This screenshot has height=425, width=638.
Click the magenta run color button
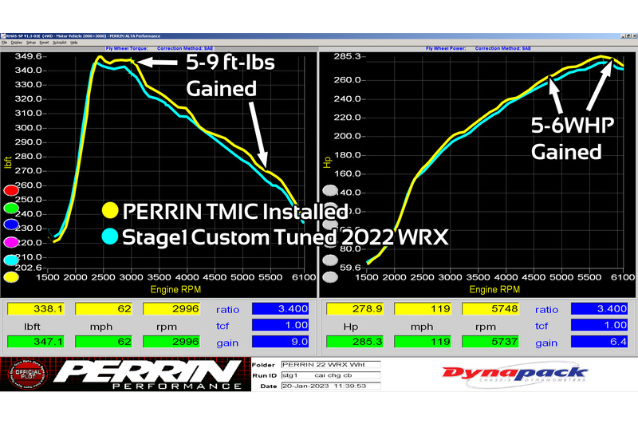[13, 241]
